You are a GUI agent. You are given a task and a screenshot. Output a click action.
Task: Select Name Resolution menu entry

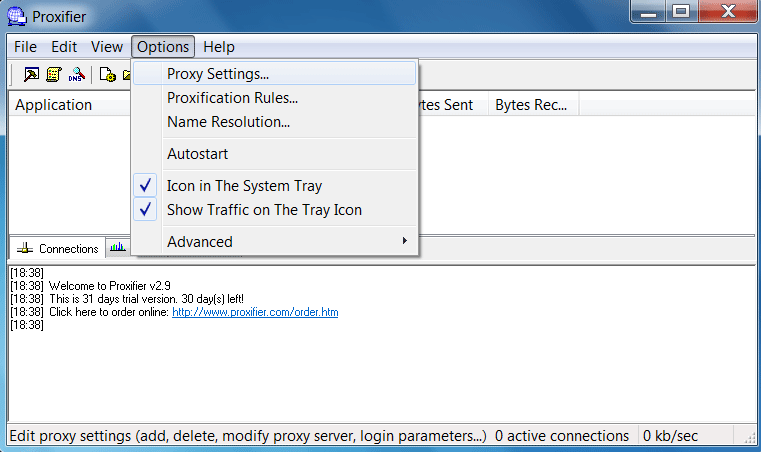tap(275, 122)
